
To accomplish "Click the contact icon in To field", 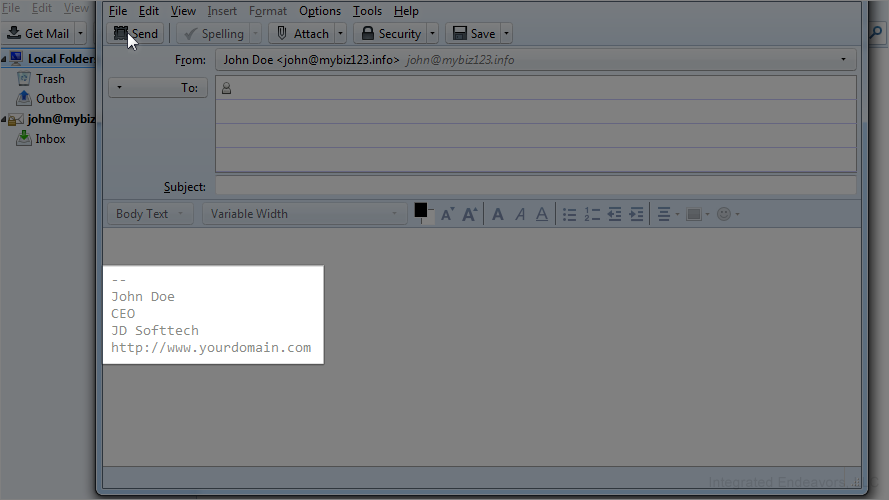I will pos(226,88).
